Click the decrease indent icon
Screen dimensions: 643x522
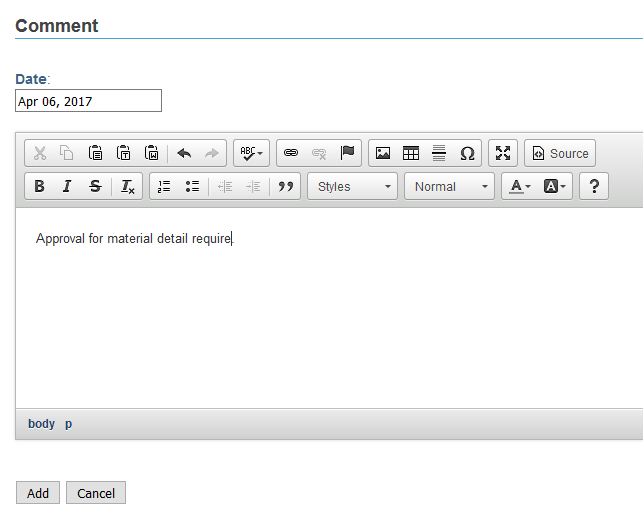click(x=225, y=186)
